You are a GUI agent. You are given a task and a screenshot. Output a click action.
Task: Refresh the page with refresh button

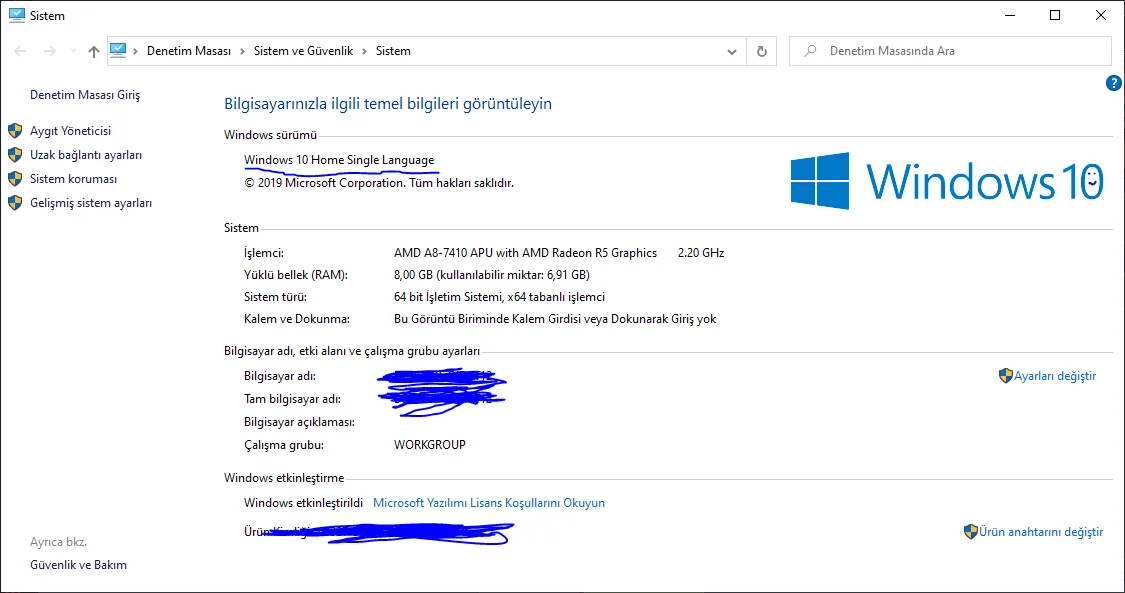762,52
